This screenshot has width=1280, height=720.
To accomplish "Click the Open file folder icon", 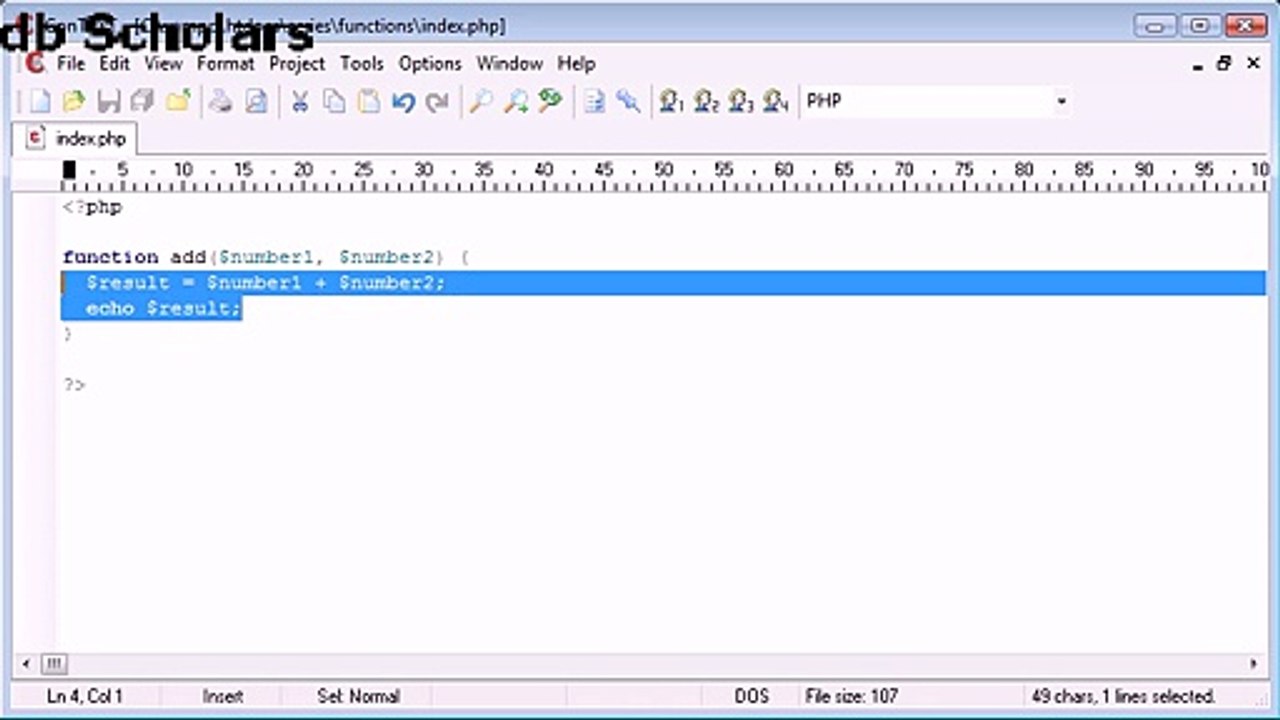I will 74,101.
